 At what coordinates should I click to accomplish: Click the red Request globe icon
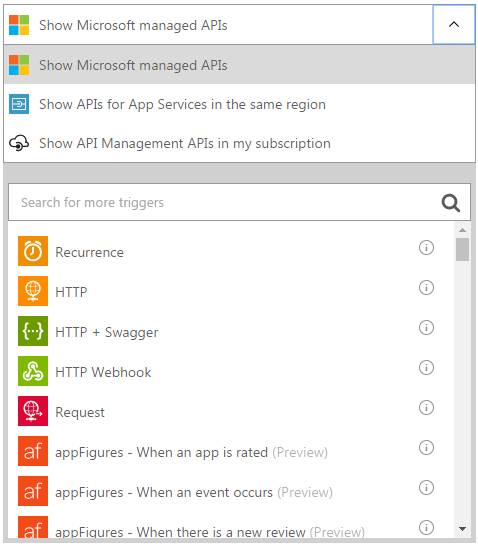33,411
